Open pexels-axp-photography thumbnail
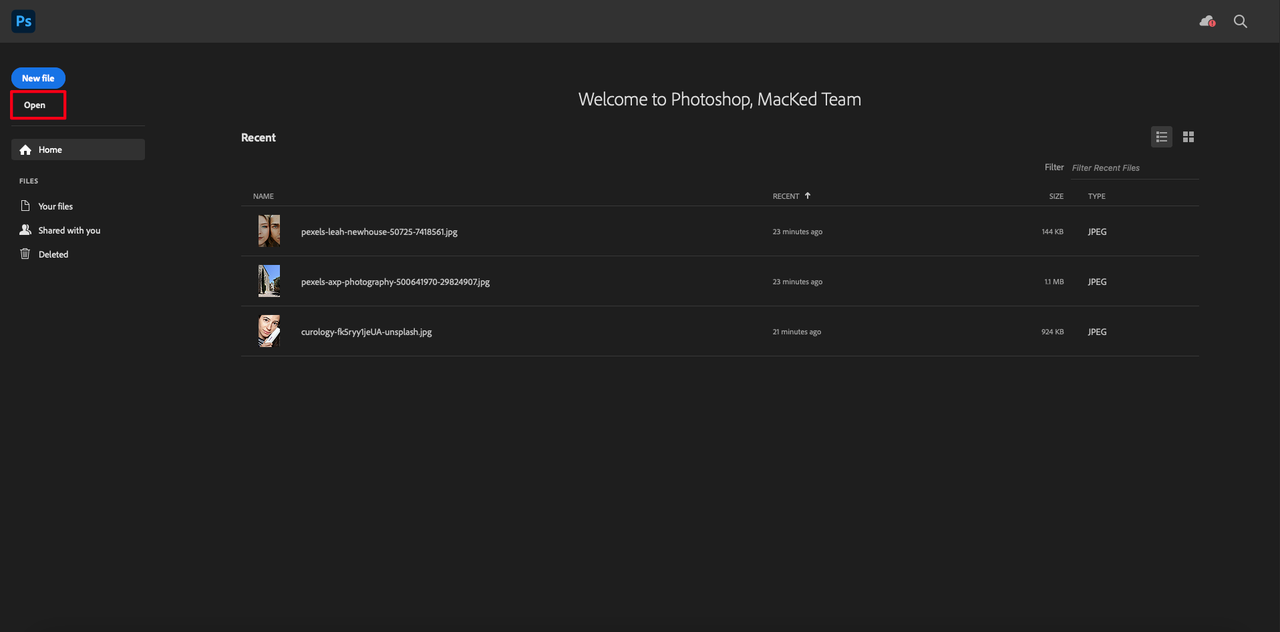 (x=269, y=281)
